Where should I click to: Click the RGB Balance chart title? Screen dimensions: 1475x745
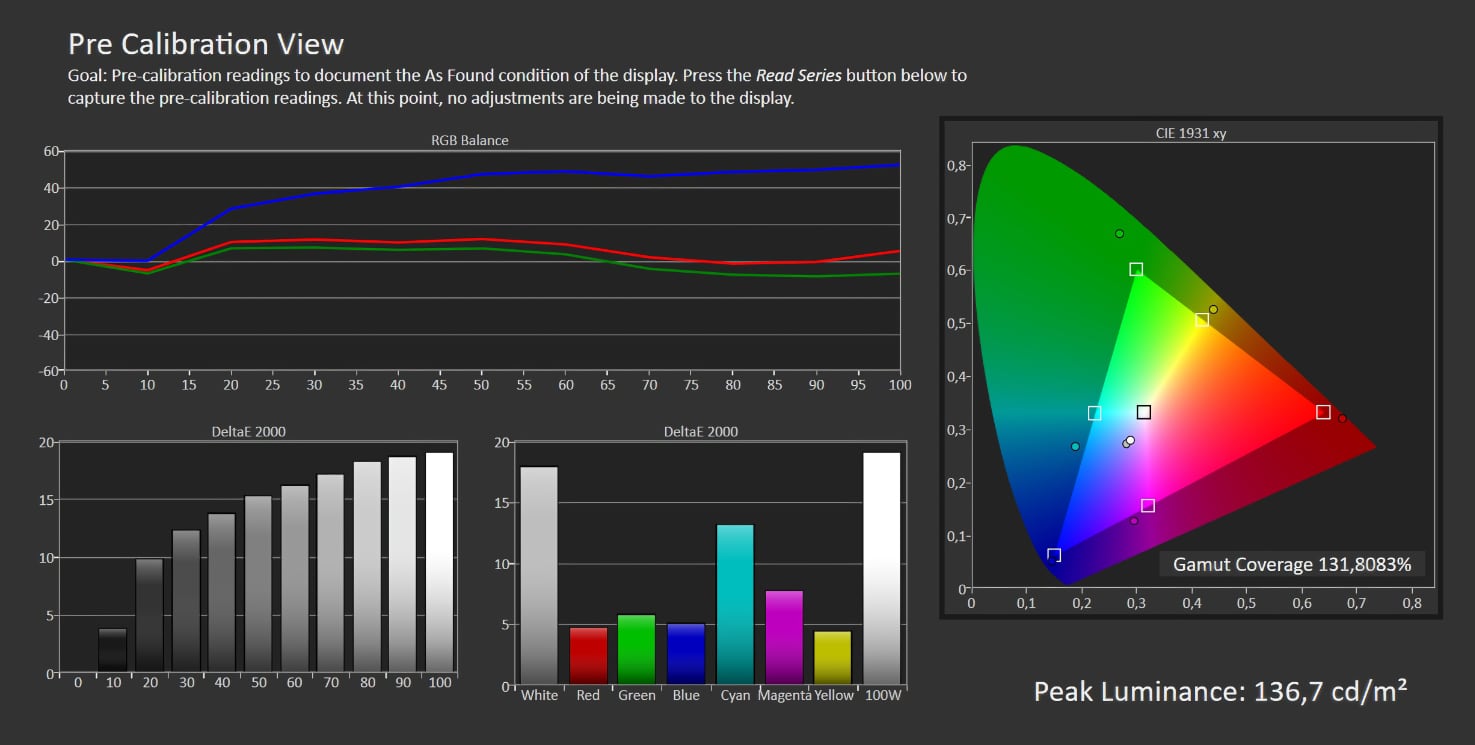coord(469,140)
